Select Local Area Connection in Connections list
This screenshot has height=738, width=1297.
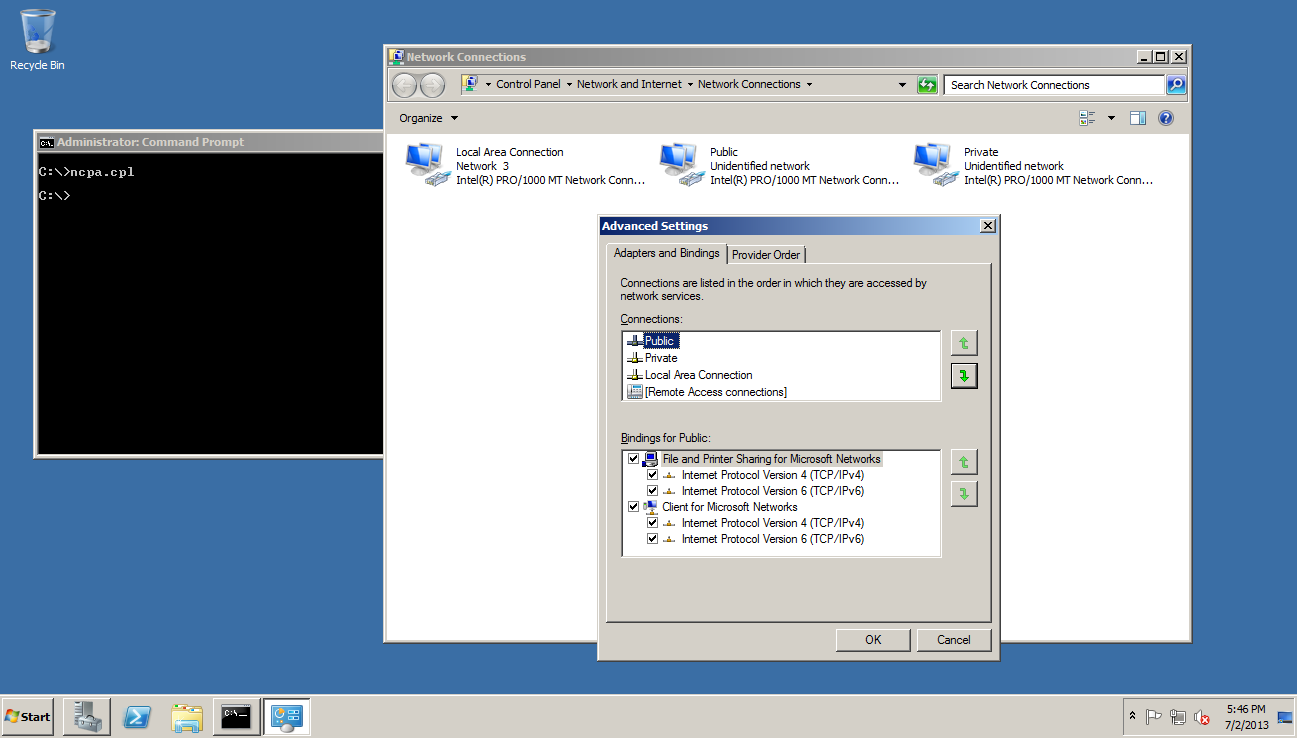pyautogui.click(x=698, y=375)
